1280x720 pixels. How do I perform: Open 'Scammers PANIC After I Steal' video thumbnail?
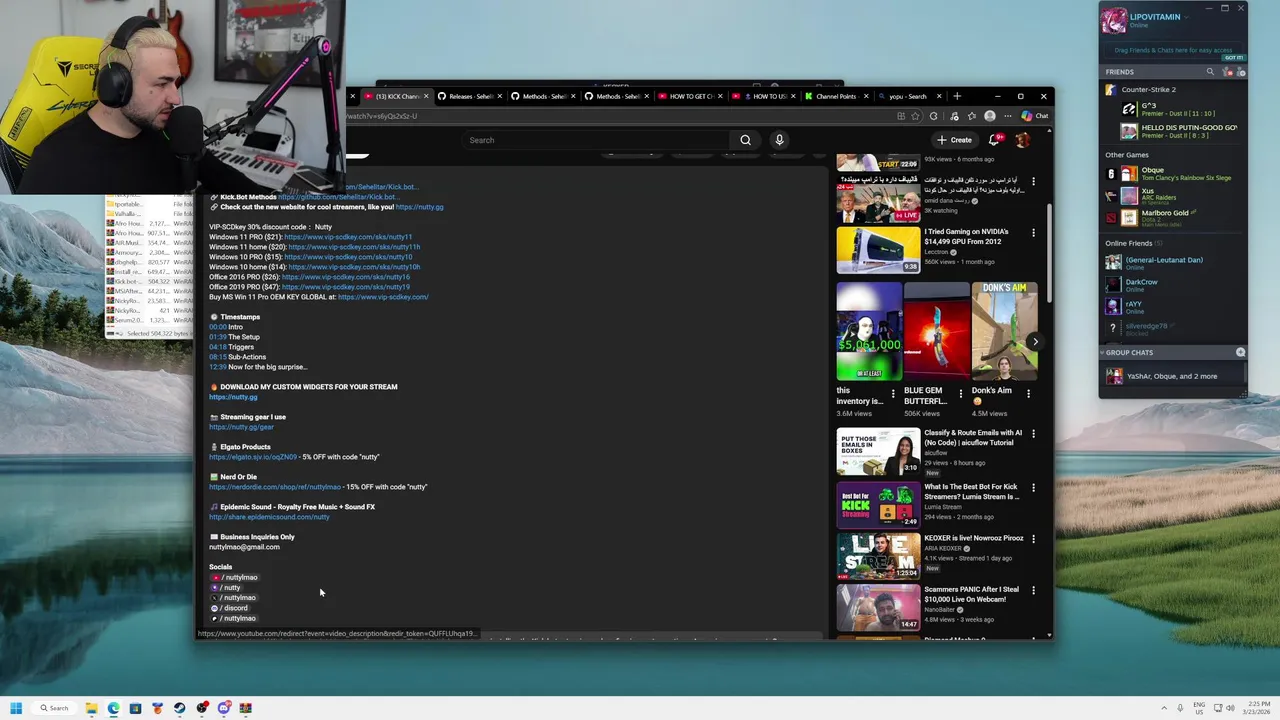point(878,607)
